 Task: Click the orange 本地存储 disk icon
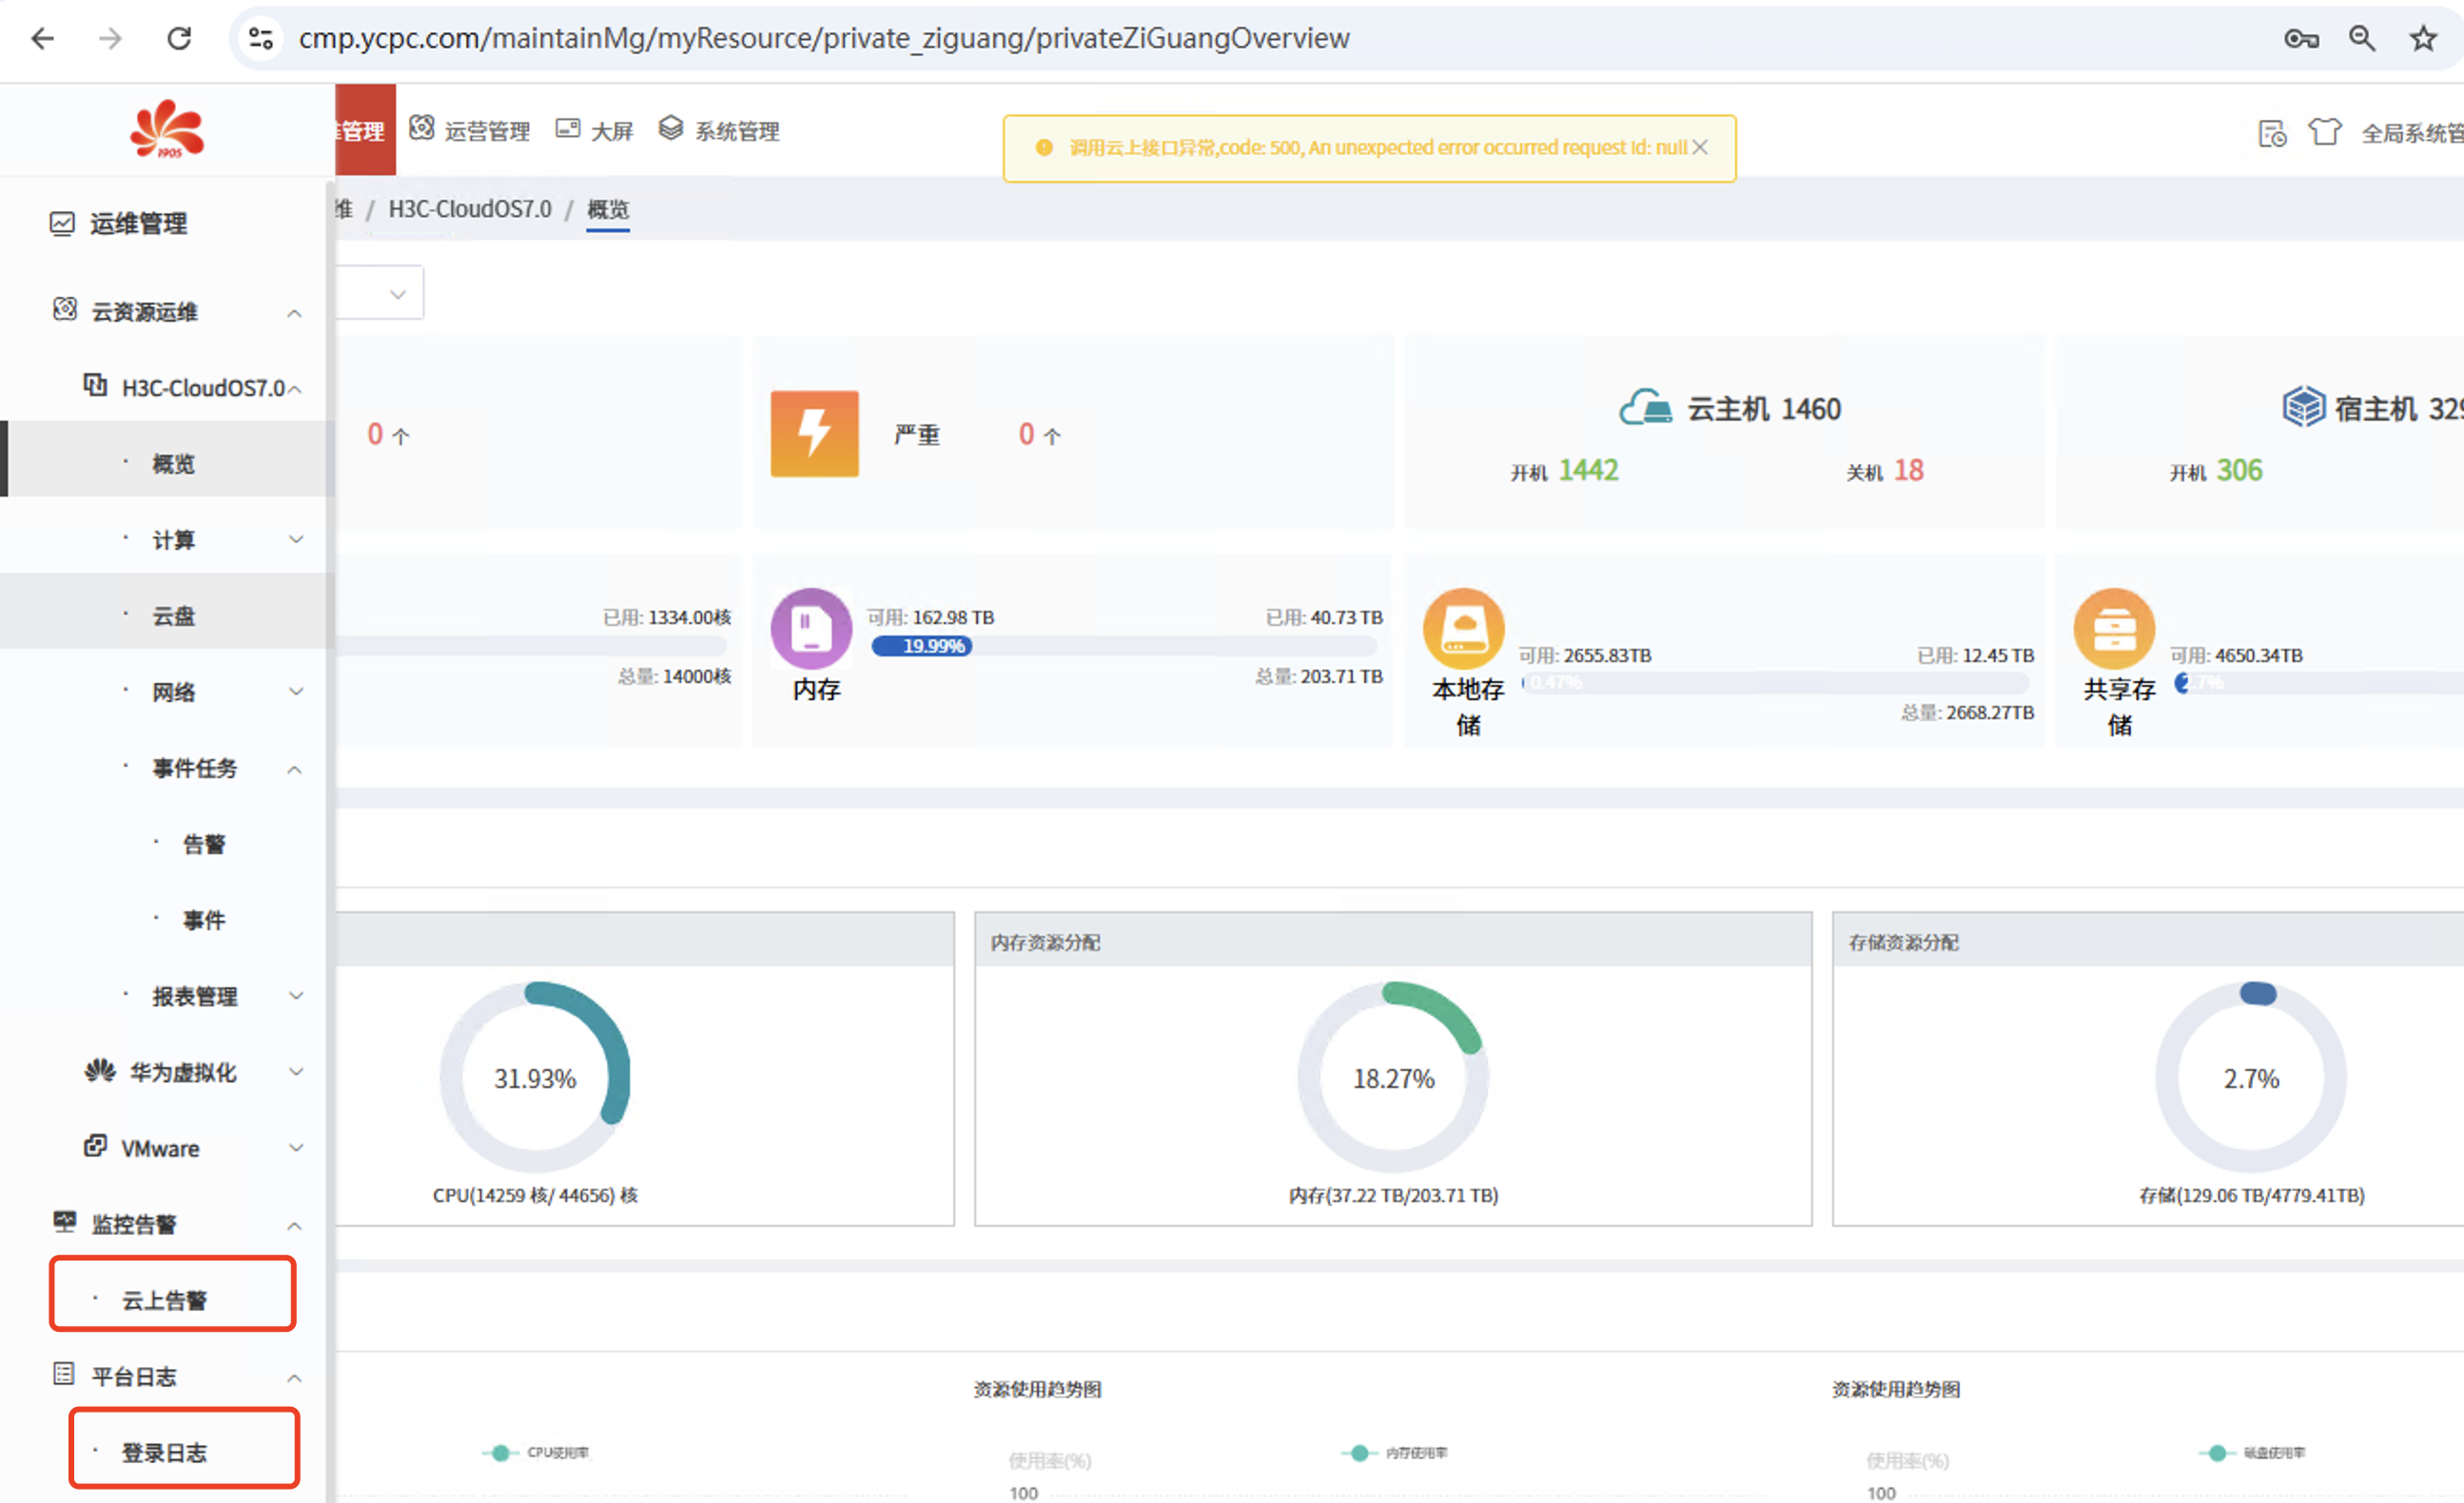pos(1464,628)
